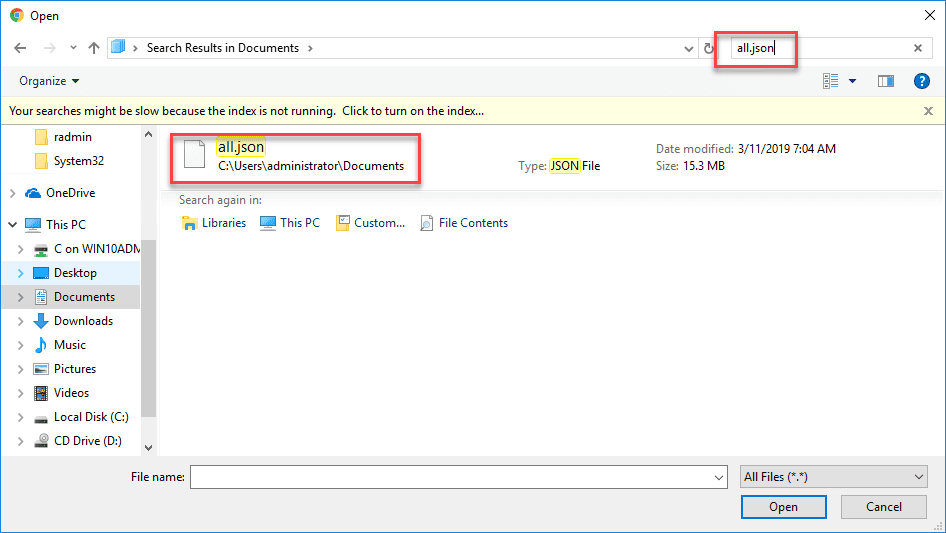Click the C:\Users\administrator\Documents path

click(311, 166)
